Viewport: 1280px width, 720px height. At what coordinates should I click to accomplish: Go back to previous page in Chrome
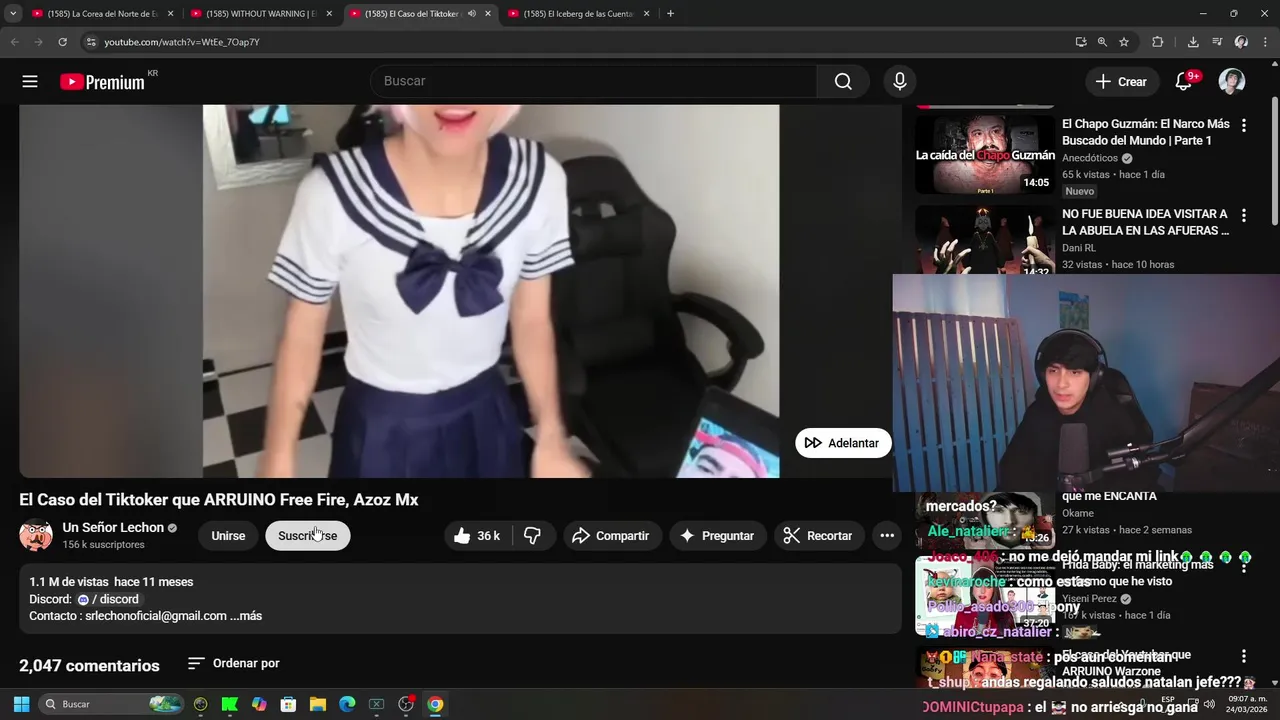coord(14,42)
